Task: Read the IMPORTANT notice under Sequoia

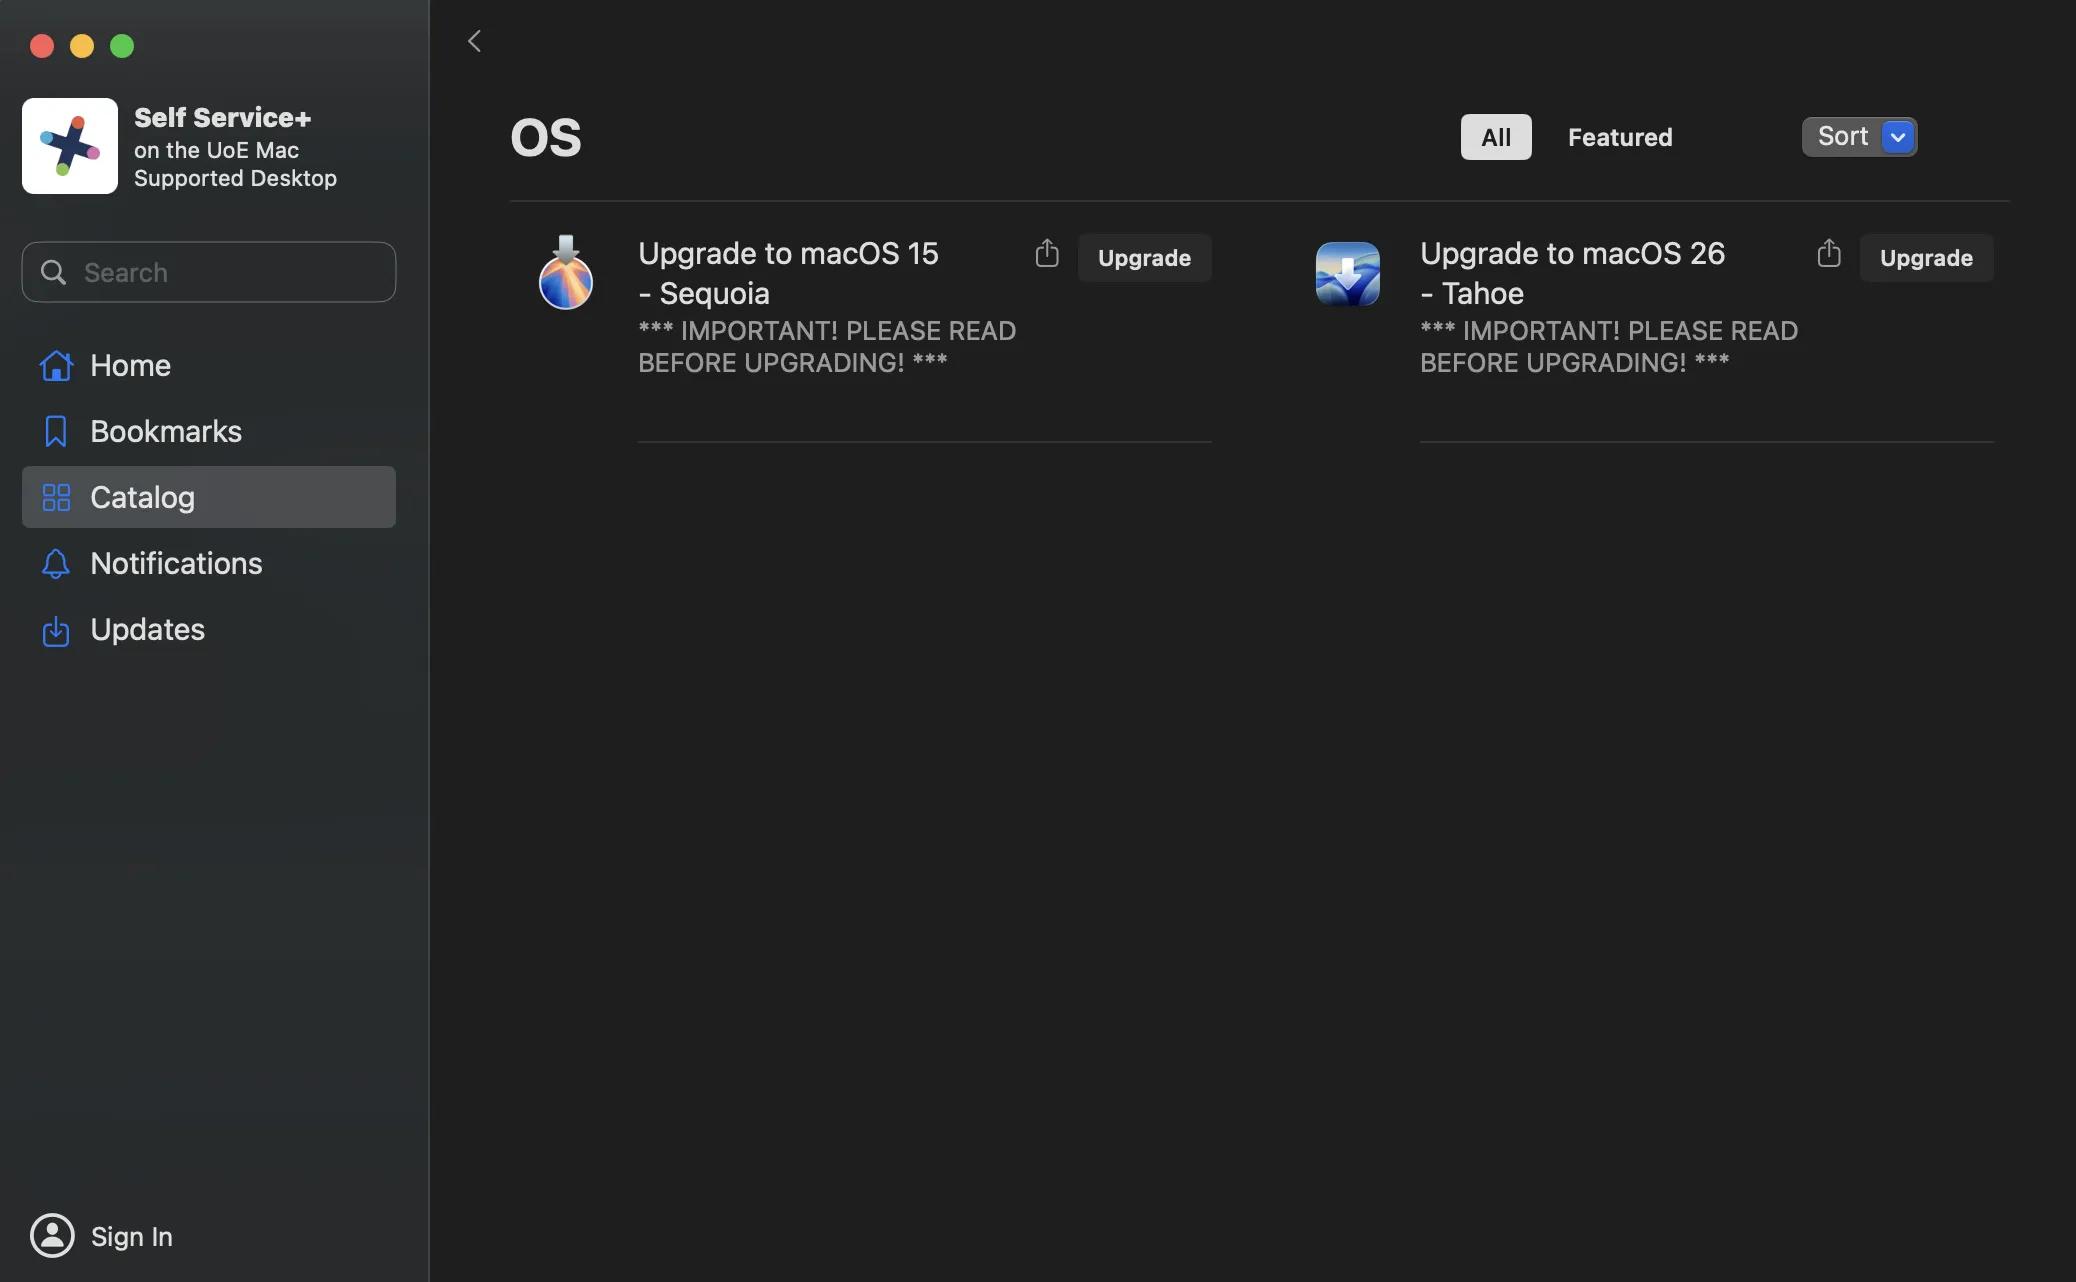Action: click(827, 347)
